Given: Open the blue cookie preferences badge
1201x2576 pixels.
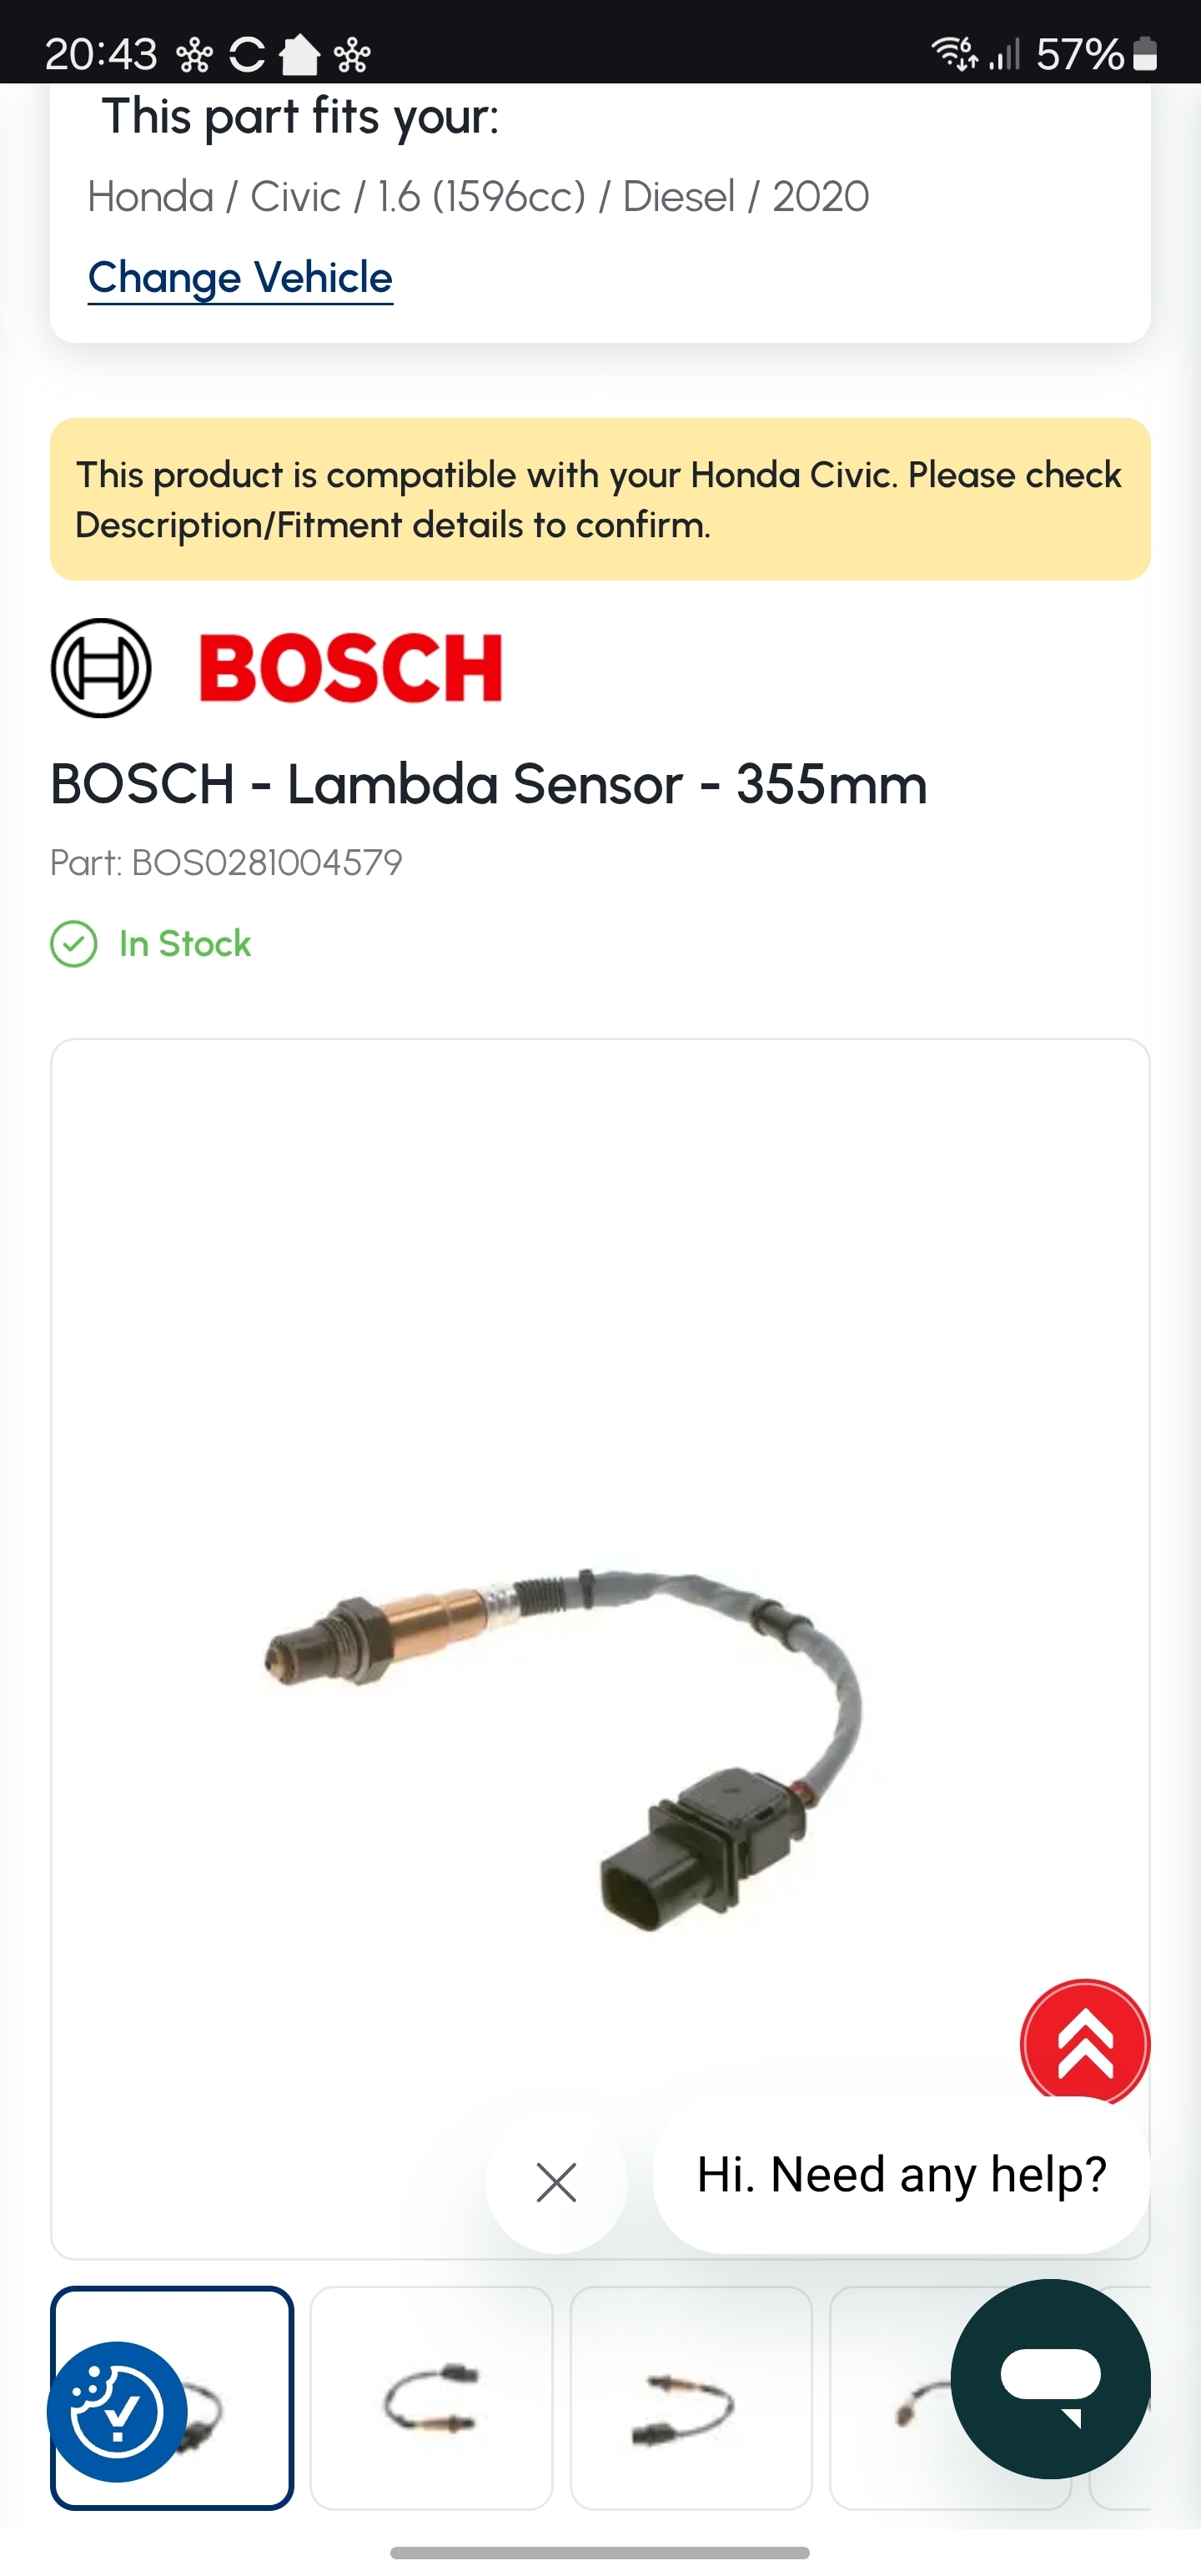Looking at the screenshot, I should point(117,2411).
